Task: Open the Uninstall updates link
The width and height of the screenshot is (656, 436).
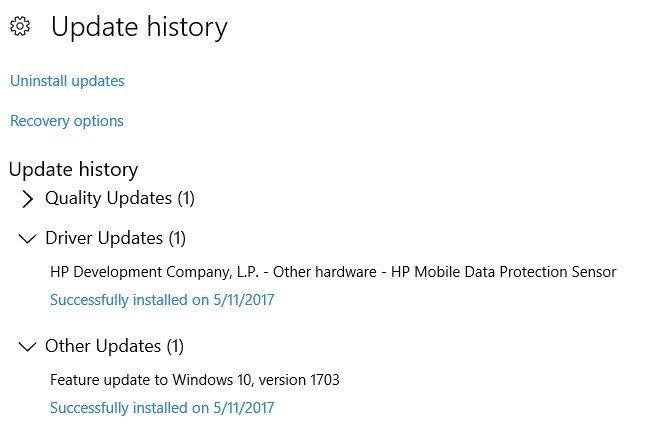Action: click(x=67, y=81)
